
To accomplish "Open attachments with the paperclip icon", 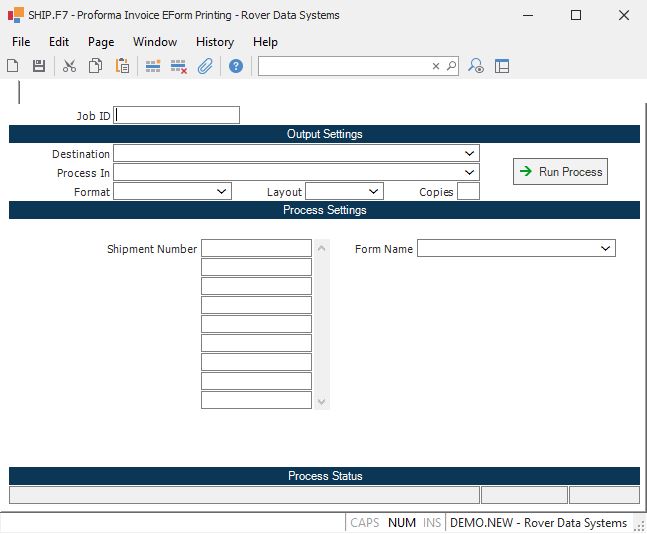I will 205,66.
